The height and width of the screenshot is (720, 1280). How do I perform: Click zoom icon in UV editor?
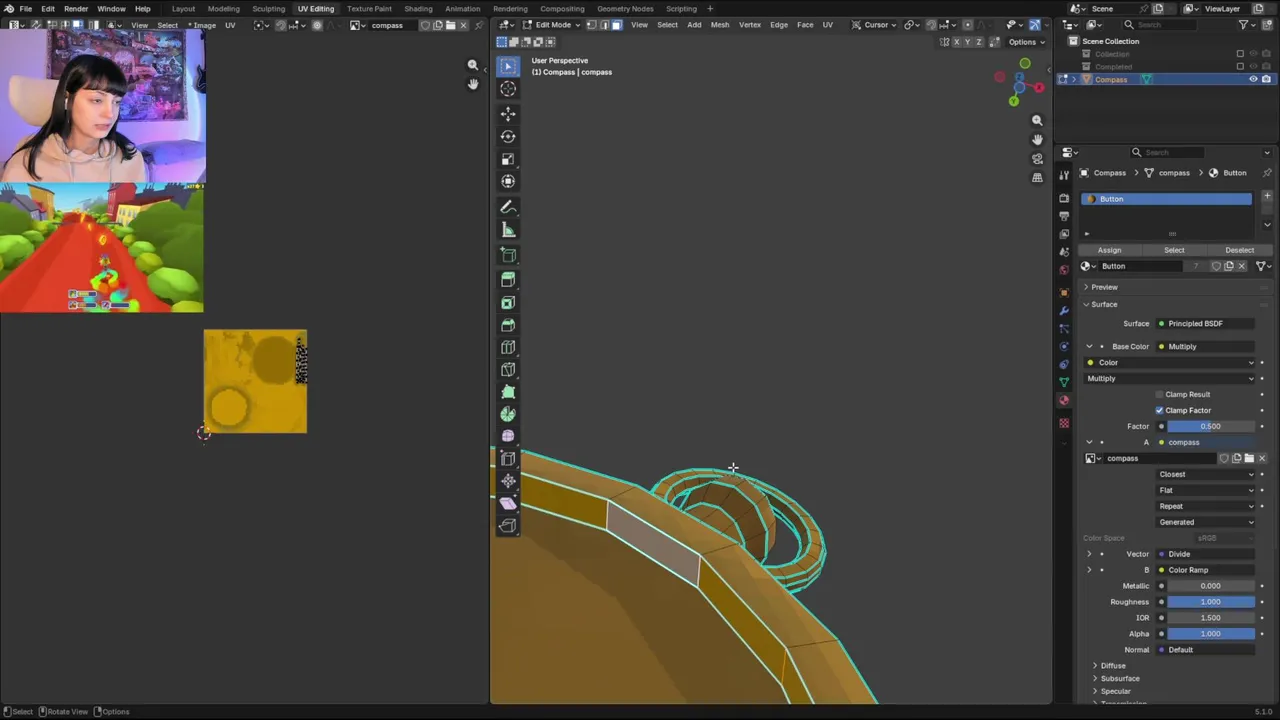[x=473, y=65]
